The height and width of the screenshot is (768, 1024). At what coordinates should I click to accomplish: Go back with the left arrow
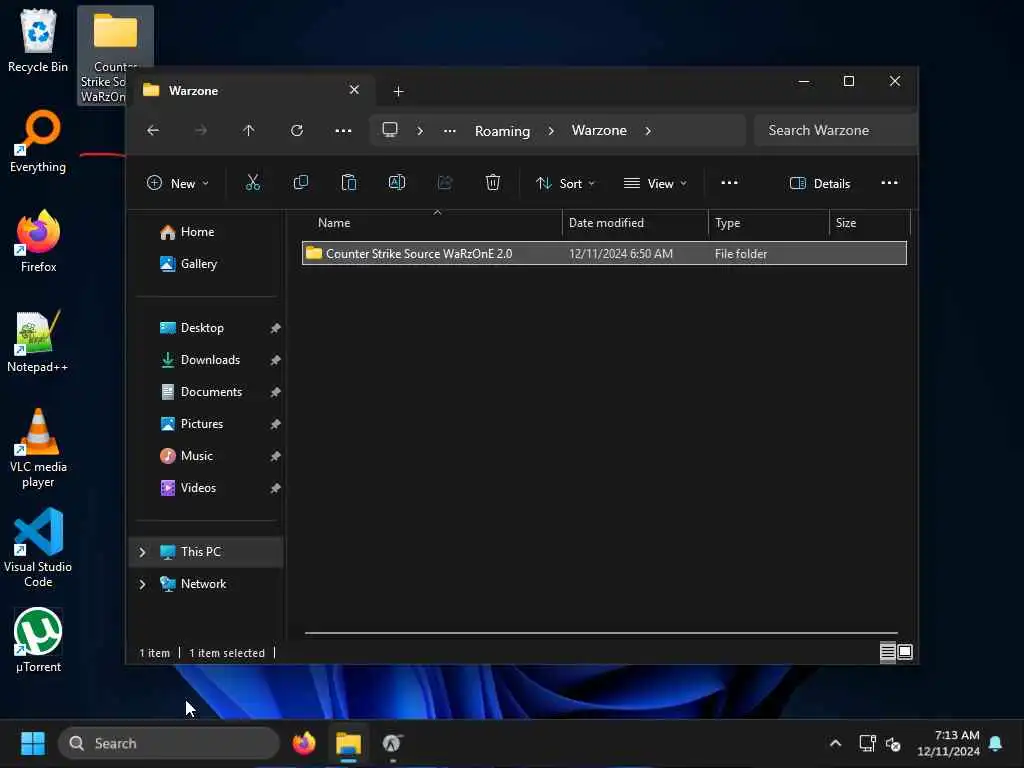pyautogui.click(x=153, y=131)
